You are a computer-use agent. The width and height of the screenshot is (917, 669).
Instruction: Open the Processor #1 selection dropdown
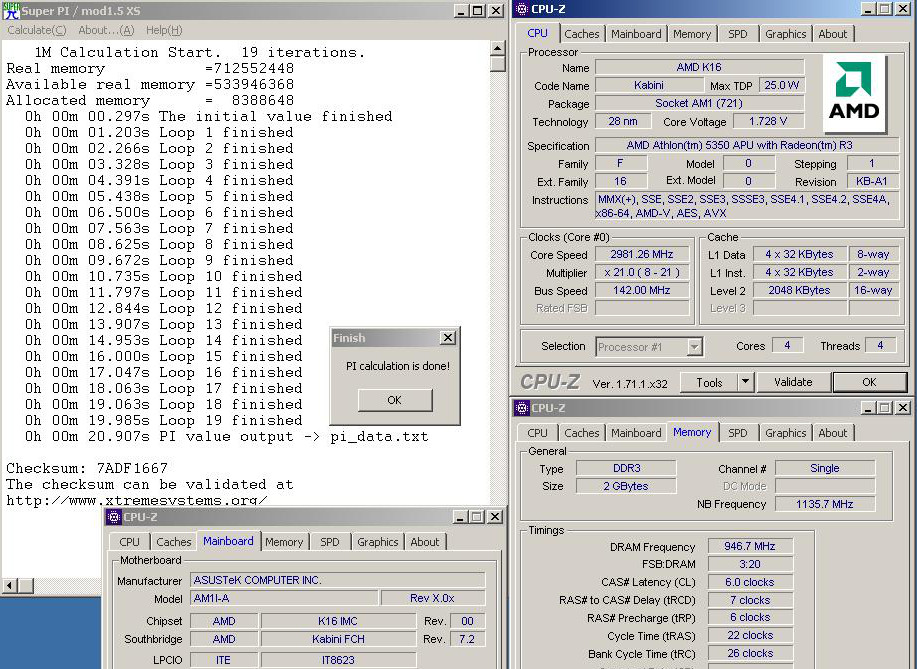click(694, 347)
